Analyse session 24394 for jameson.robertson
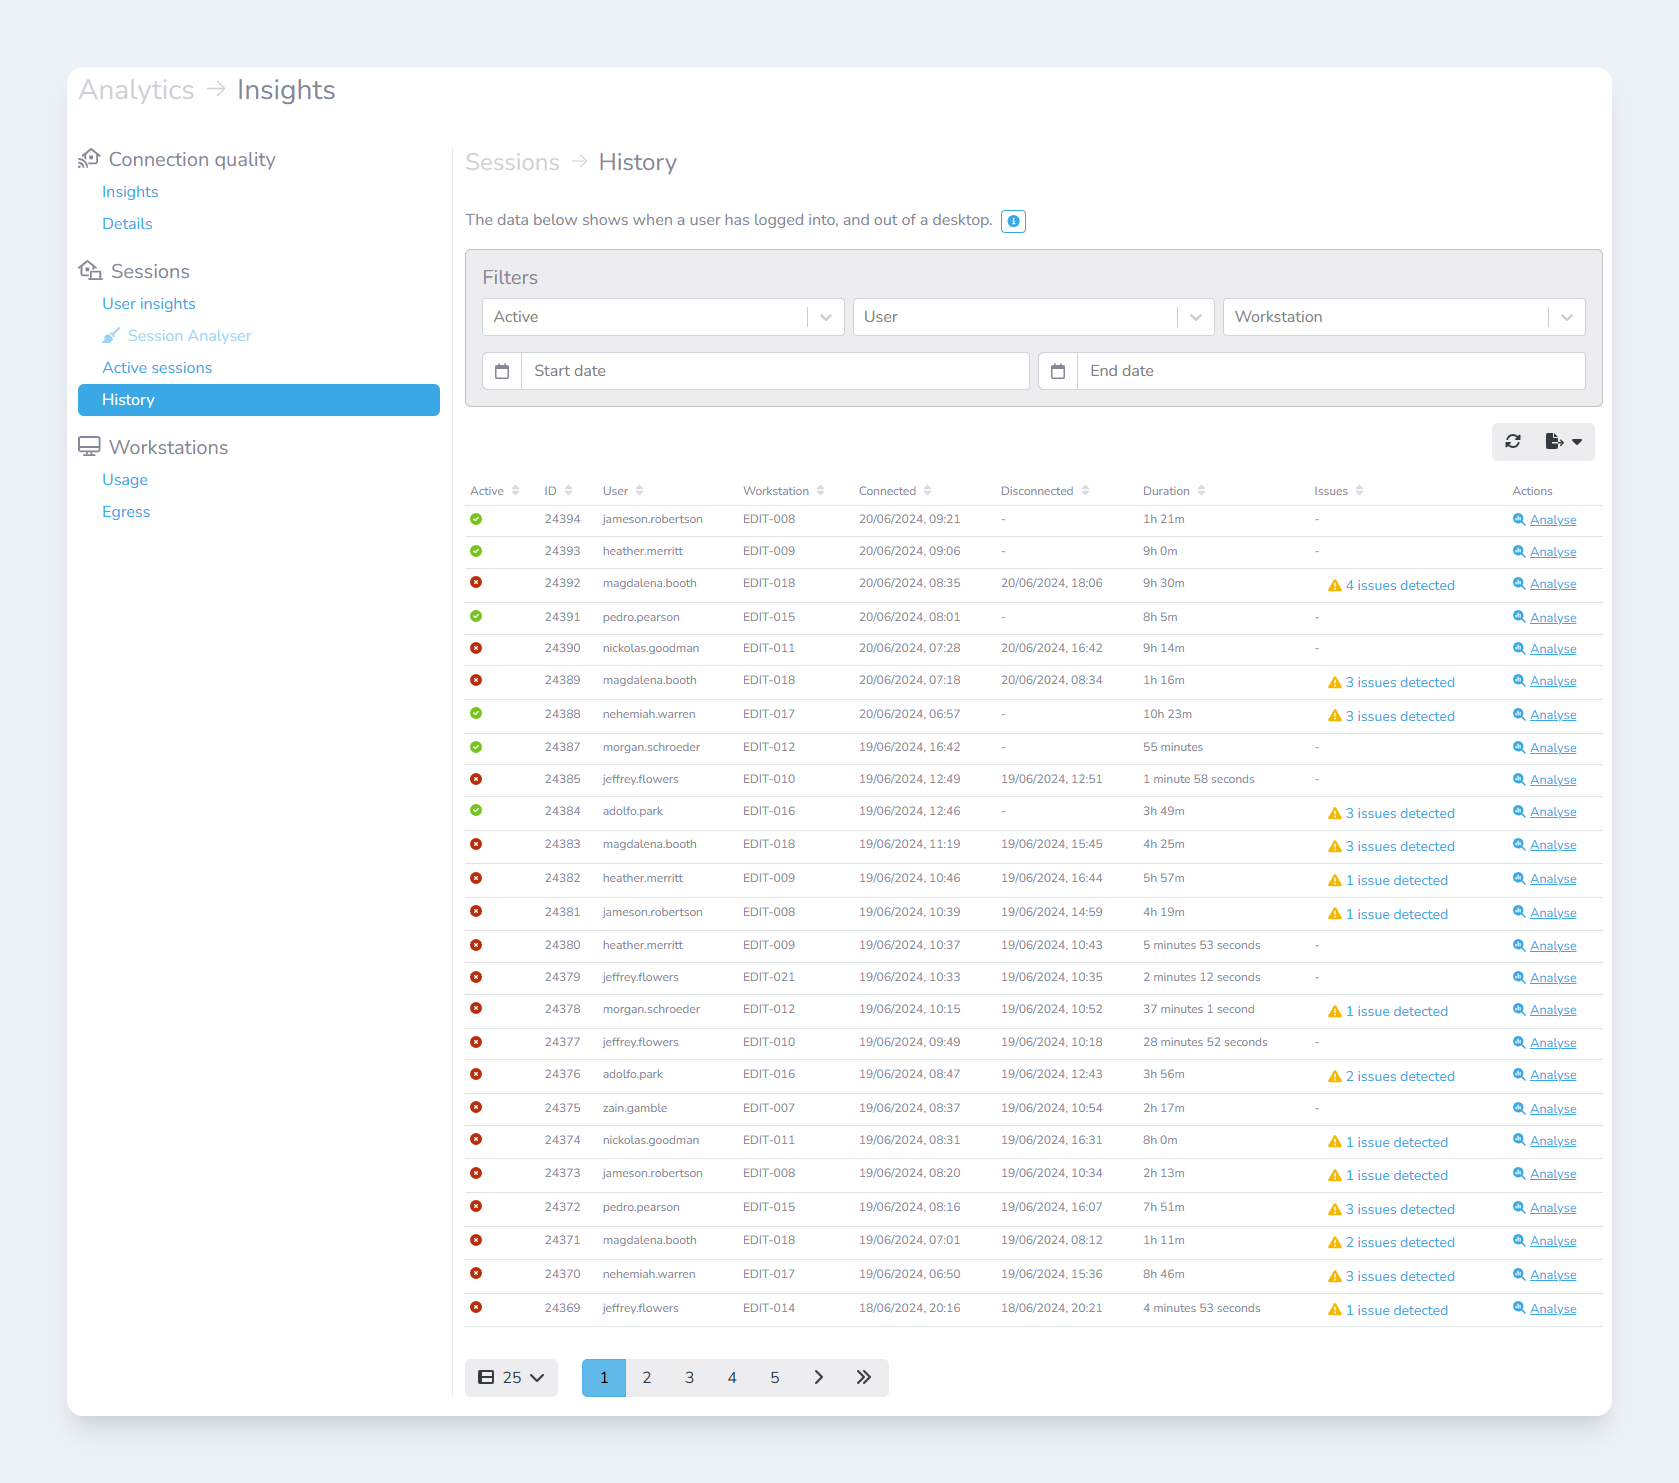Screen dimensions: 1679x1483 (x=1552, y=520)
